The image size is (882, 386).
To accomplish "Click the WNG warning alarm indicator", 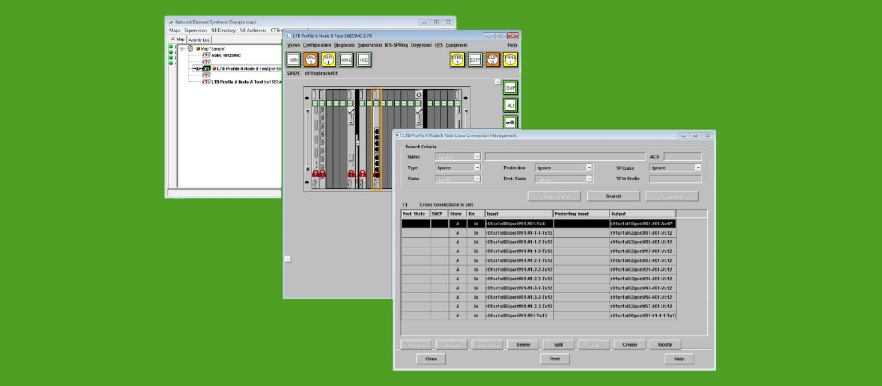I will click(x=346, y=59).
